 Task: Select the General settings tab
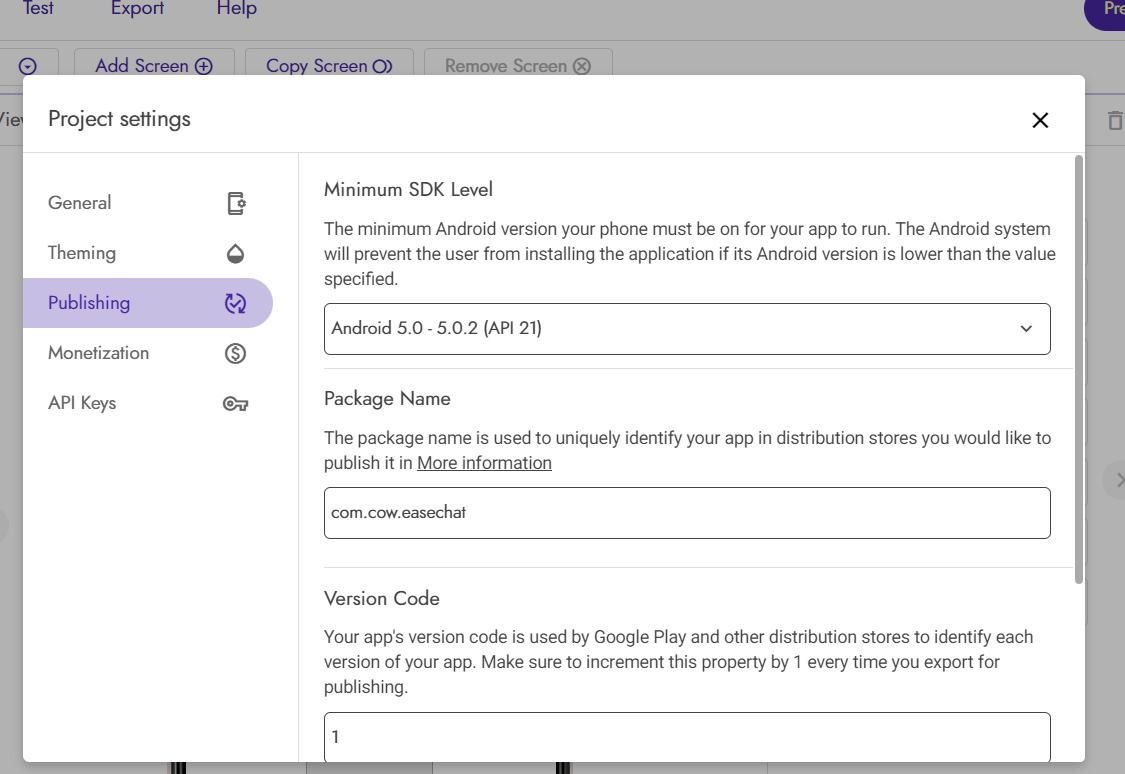pyautogui.click(x=80, y=203)
